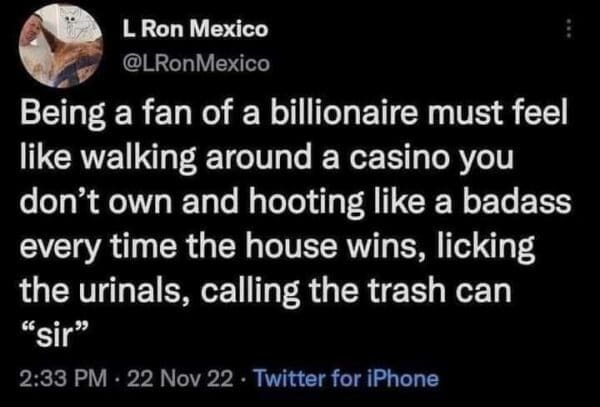Click the @LRonMexico handle
Image resolution: width=600 pixels, height=407 pixels.
pos(195,62)
